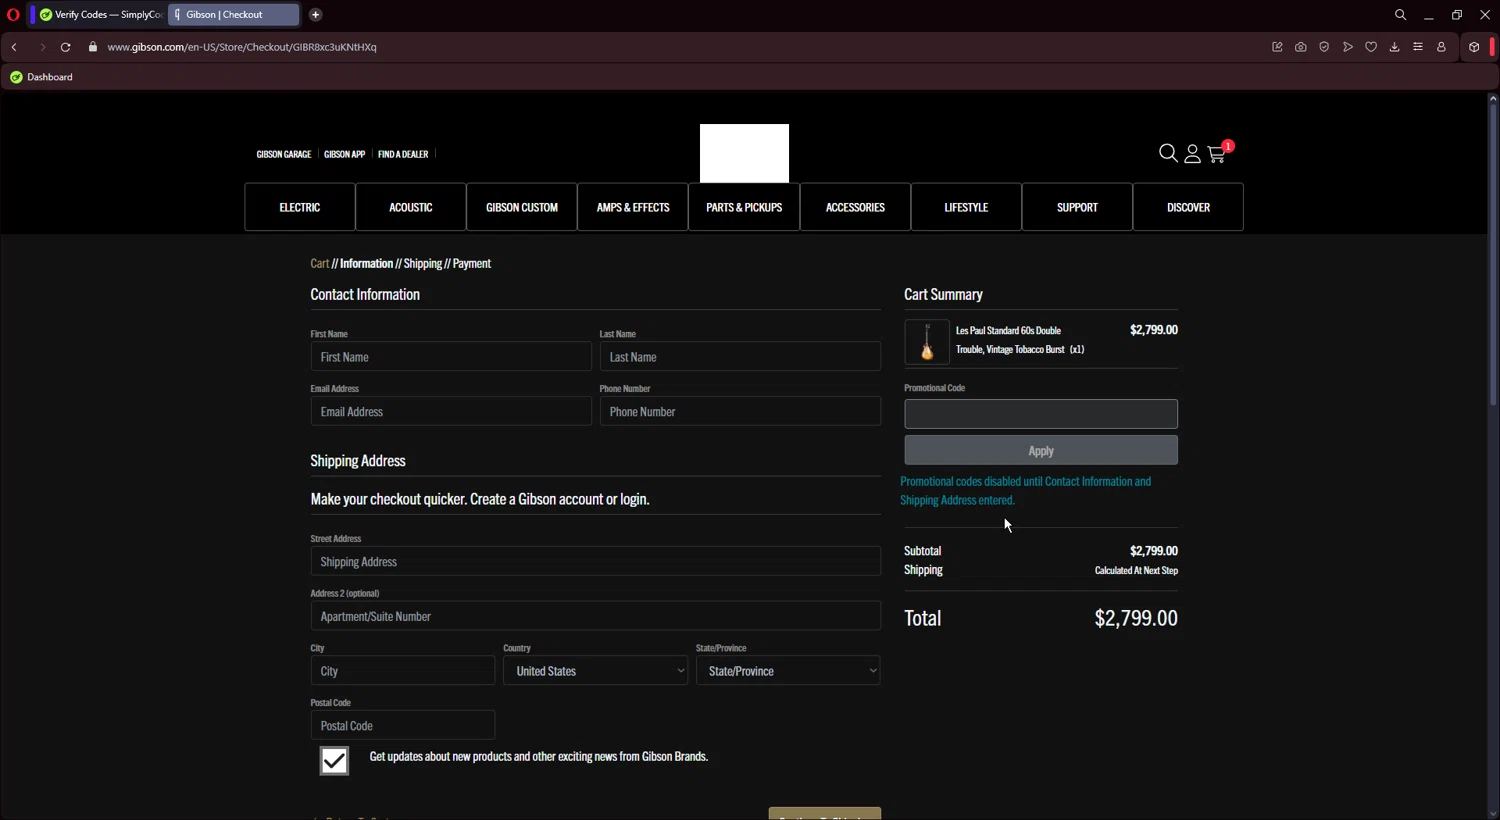The height and width of the screenshot is (820, 1500).
Task: Open the Discover menu
Action: [x=1188, y=207]
